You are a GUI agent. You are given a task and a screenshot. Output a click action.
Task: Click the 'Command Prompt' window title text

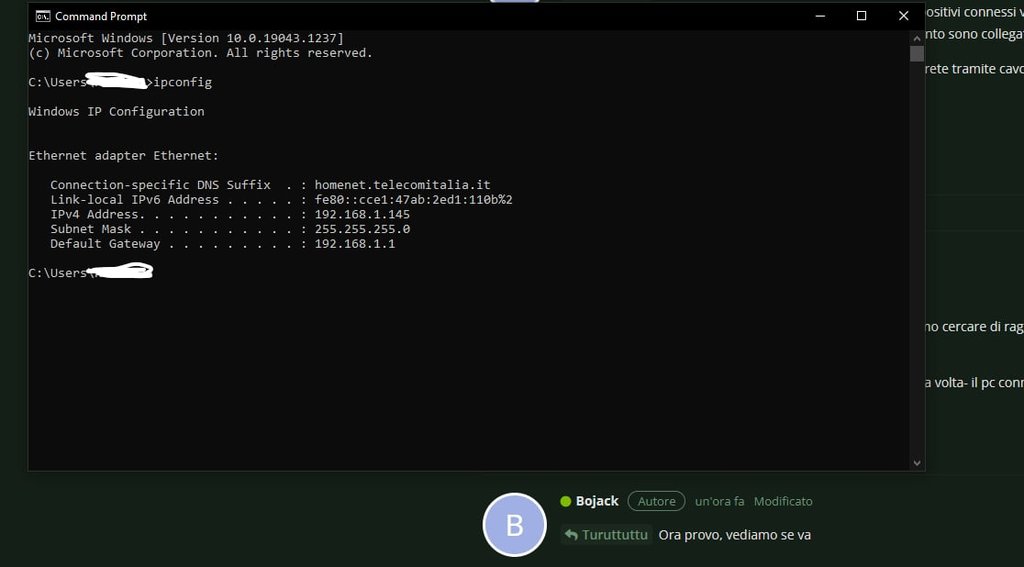pyautogui.click(x=101, y=16)
